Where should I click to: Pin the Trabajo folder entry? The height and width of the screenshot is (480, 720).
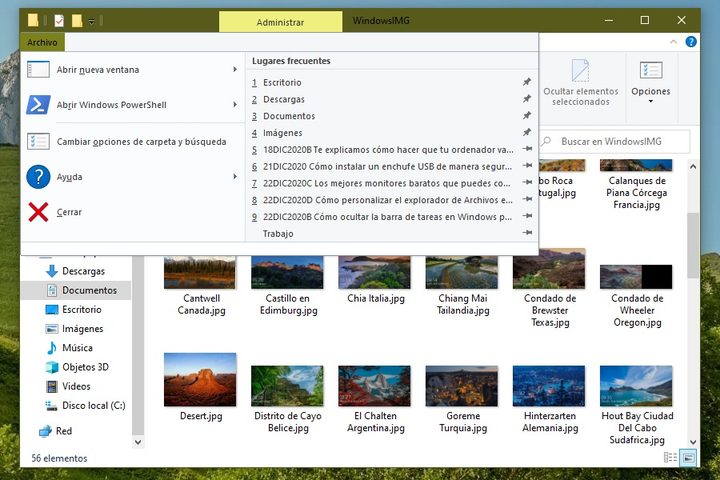click(x=527, y=233)
